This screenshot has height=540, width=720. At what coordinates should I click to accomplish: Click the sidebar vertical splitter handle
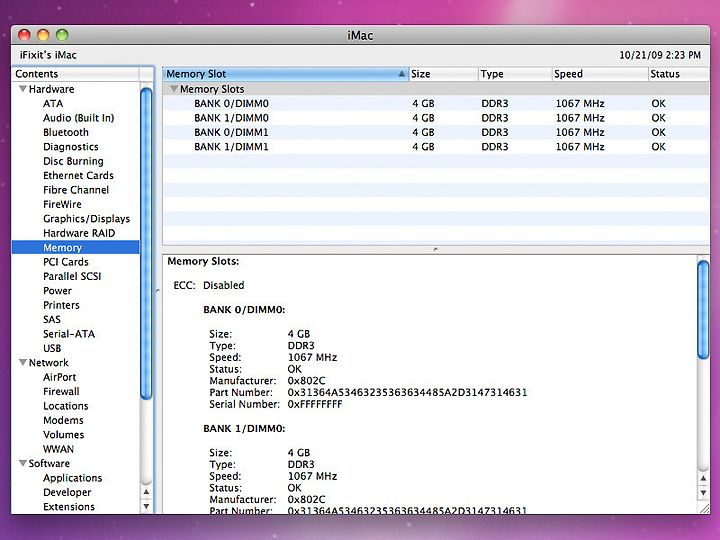[158, 290]
